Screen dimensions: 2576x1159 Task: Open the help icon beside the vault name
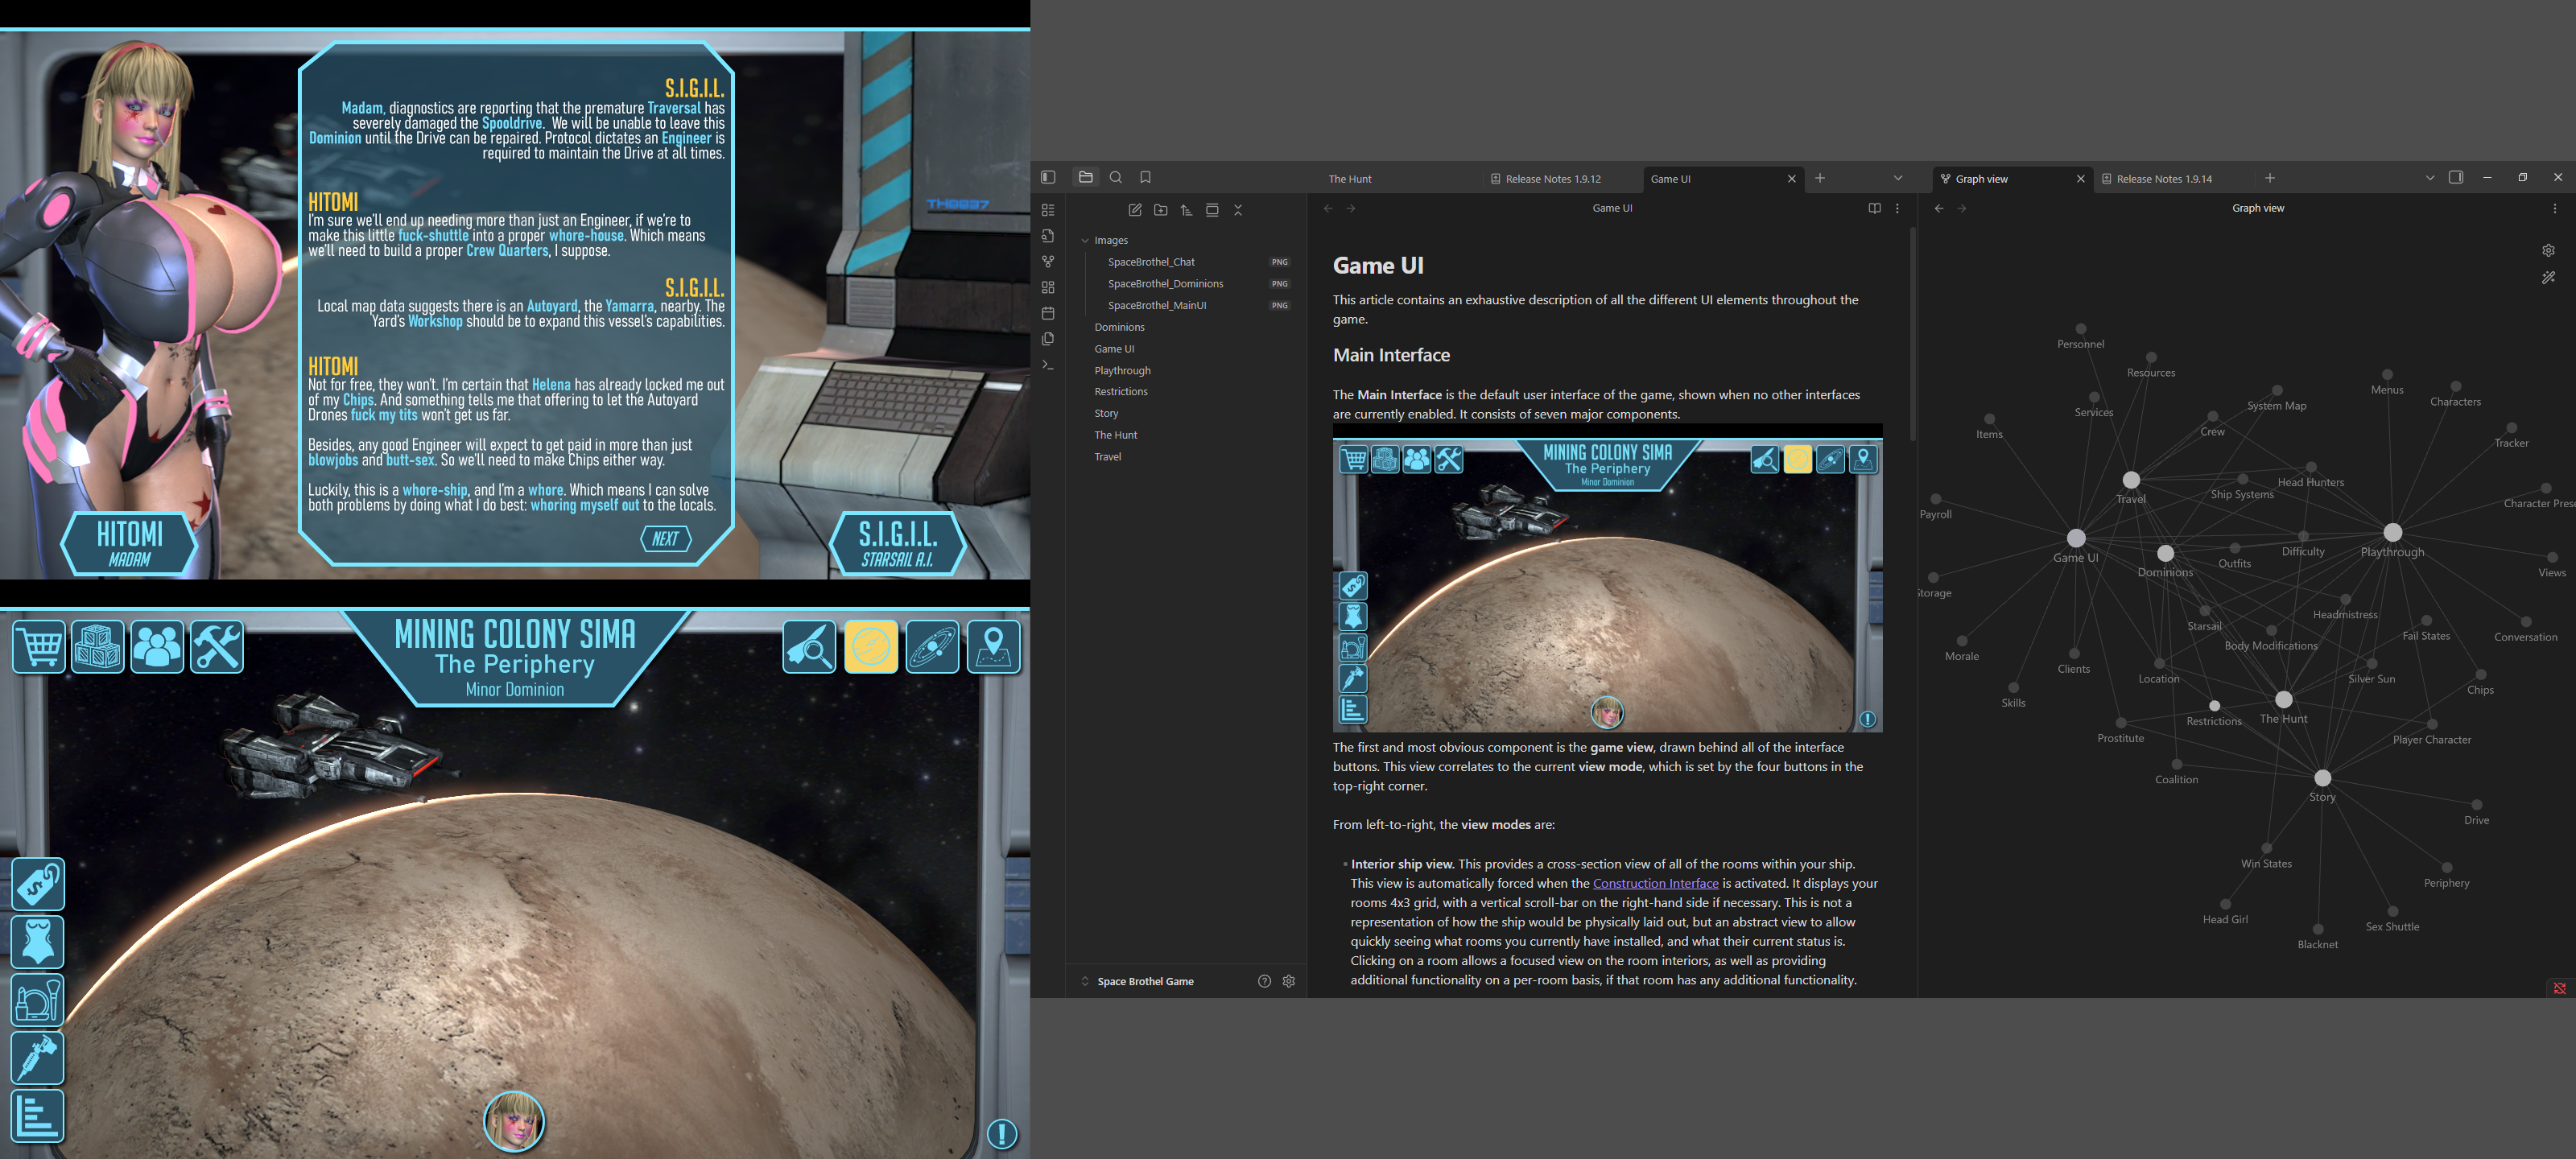(1264, 981)
